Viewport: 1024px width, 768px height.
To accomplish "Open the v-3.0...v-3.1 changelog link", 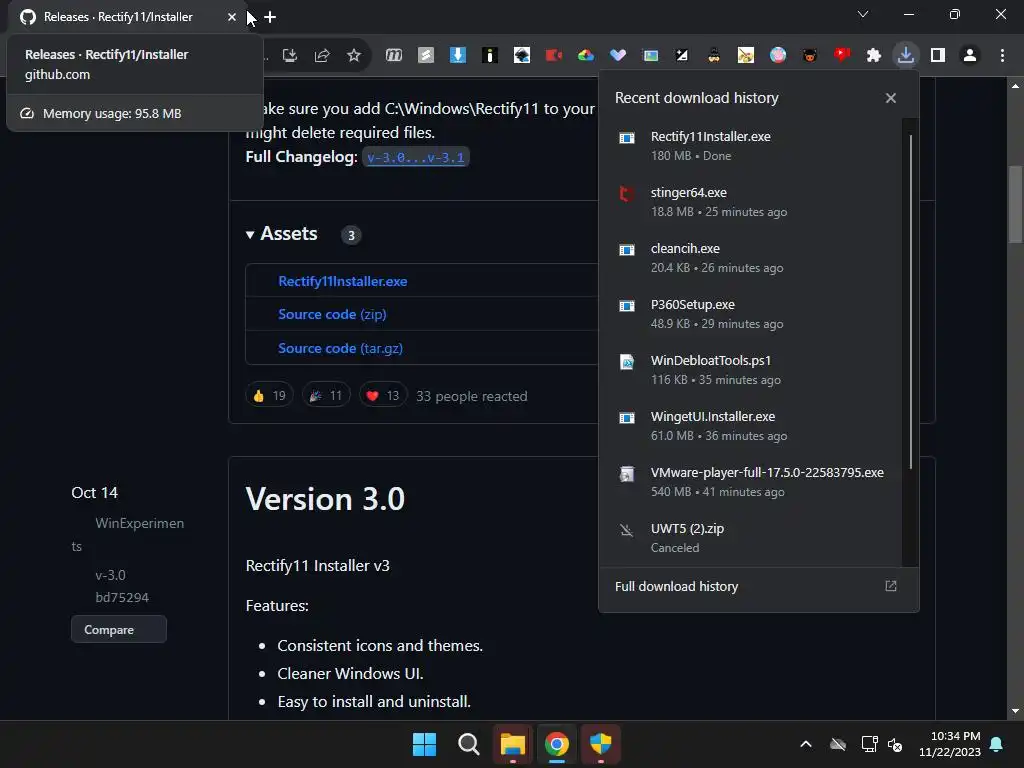I will coord(415,157).
